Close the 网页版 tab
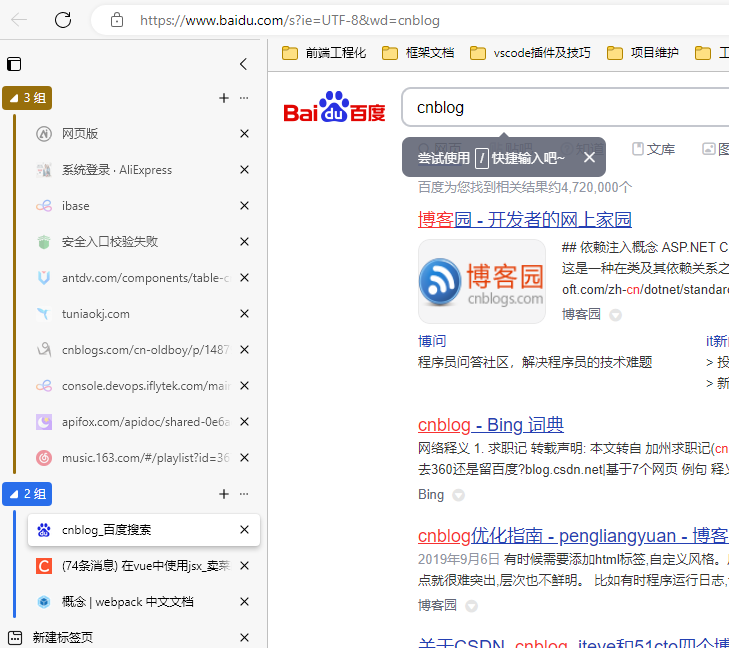Image resolution: width=729 pixels, height=648 pixels. pyautogui.click(x=244, y=134)
